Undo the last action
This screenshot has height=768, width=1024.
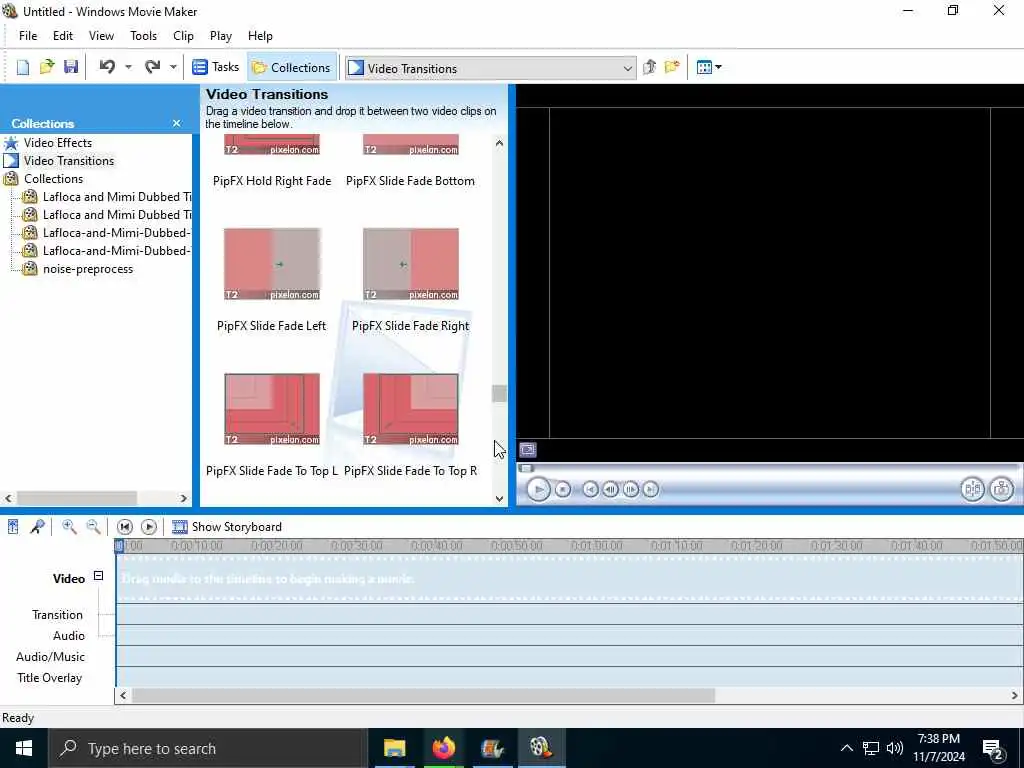point(107,67)
